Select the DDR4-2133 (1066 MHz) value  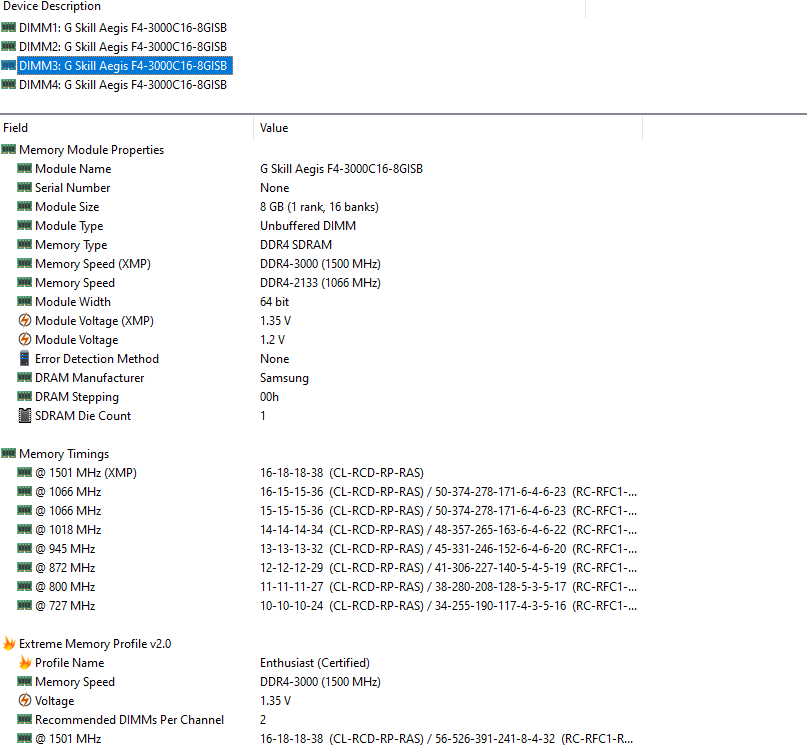tap(320, 283)
